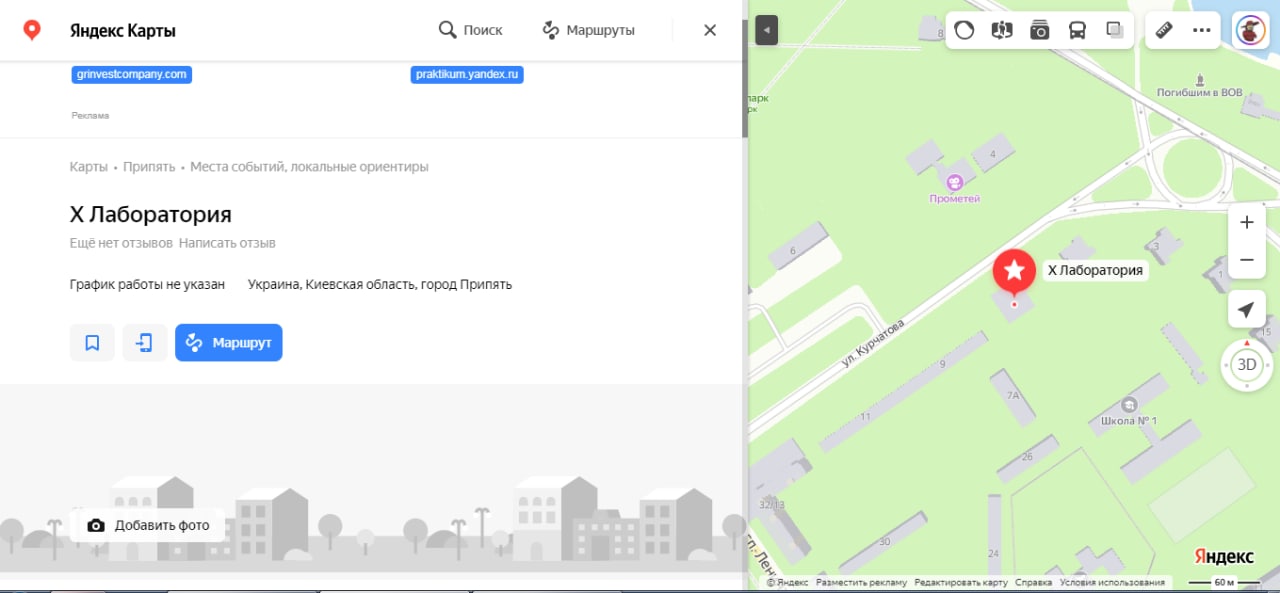Click График работы не указан text
Image resolution: width=1280 pixels, height=593 pixels.
point(147,284)
